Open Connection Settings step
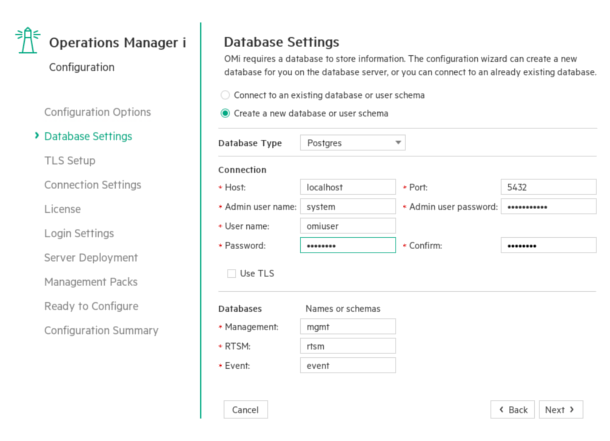 point(93,185)
